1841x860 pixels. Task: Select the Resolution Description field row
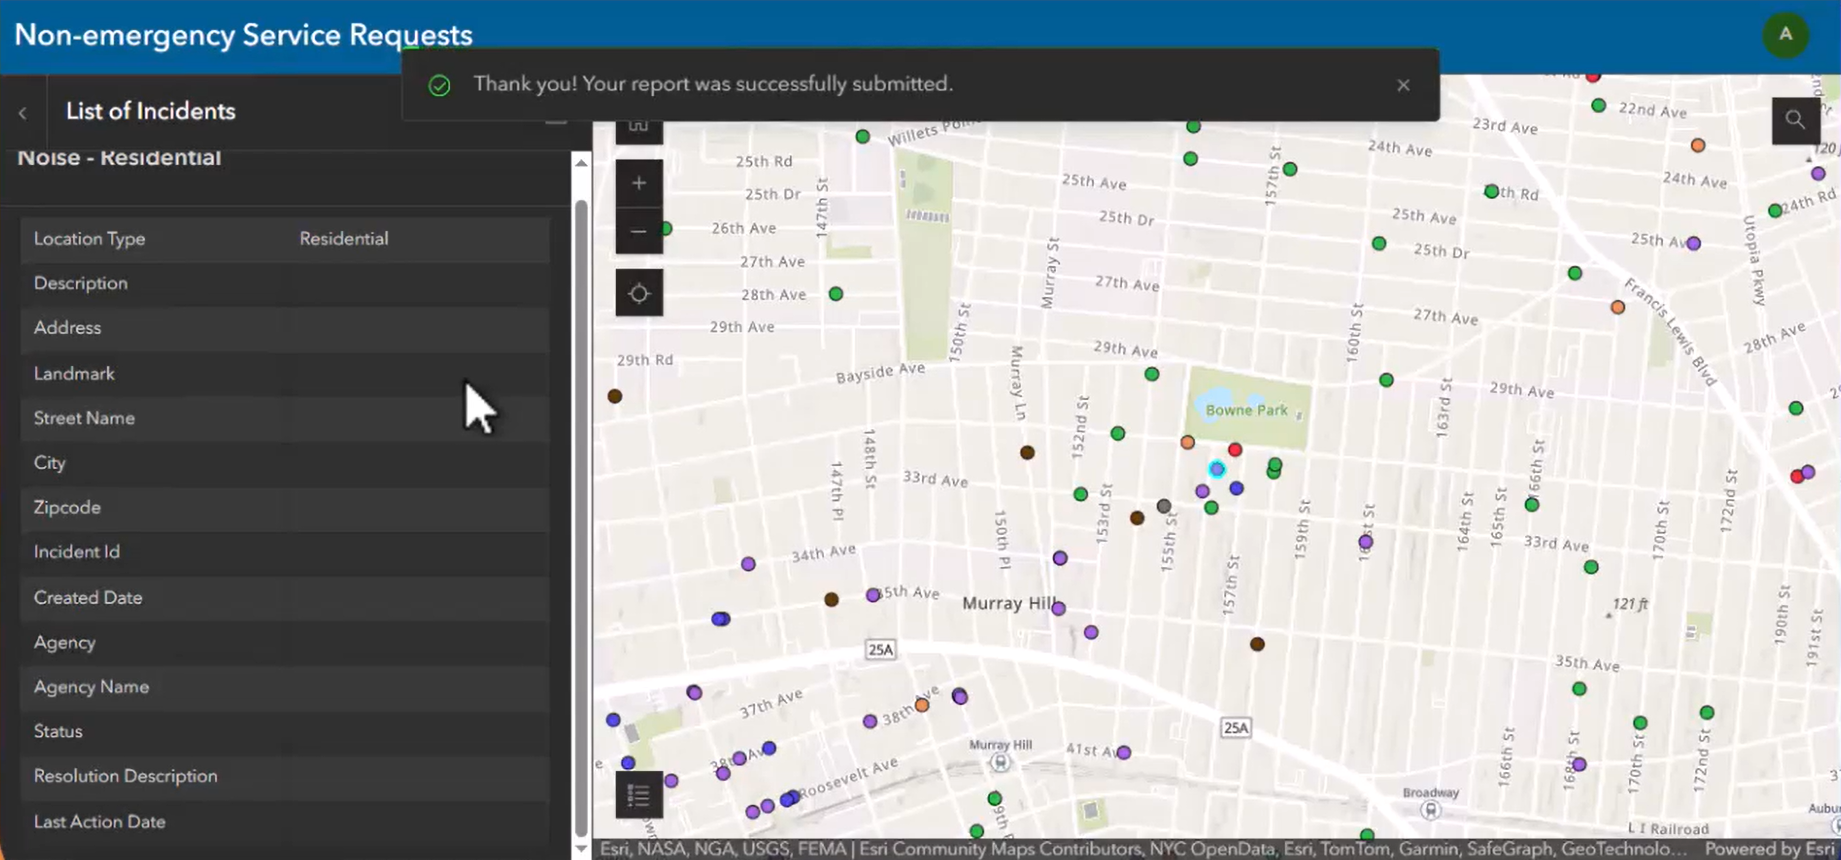pyautogui.click(x=285, y=776)
